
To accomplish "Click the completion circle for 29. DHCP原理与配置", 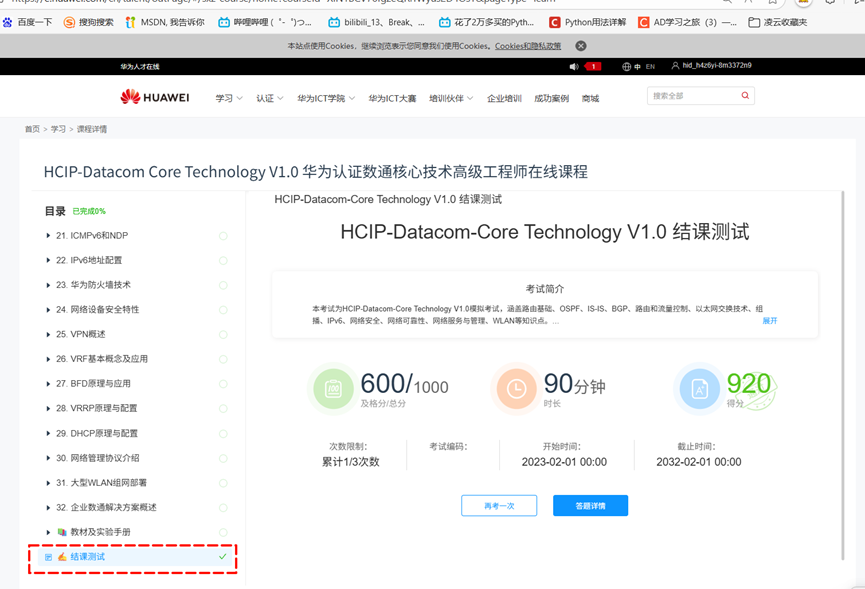I will [x=223, y=433].
